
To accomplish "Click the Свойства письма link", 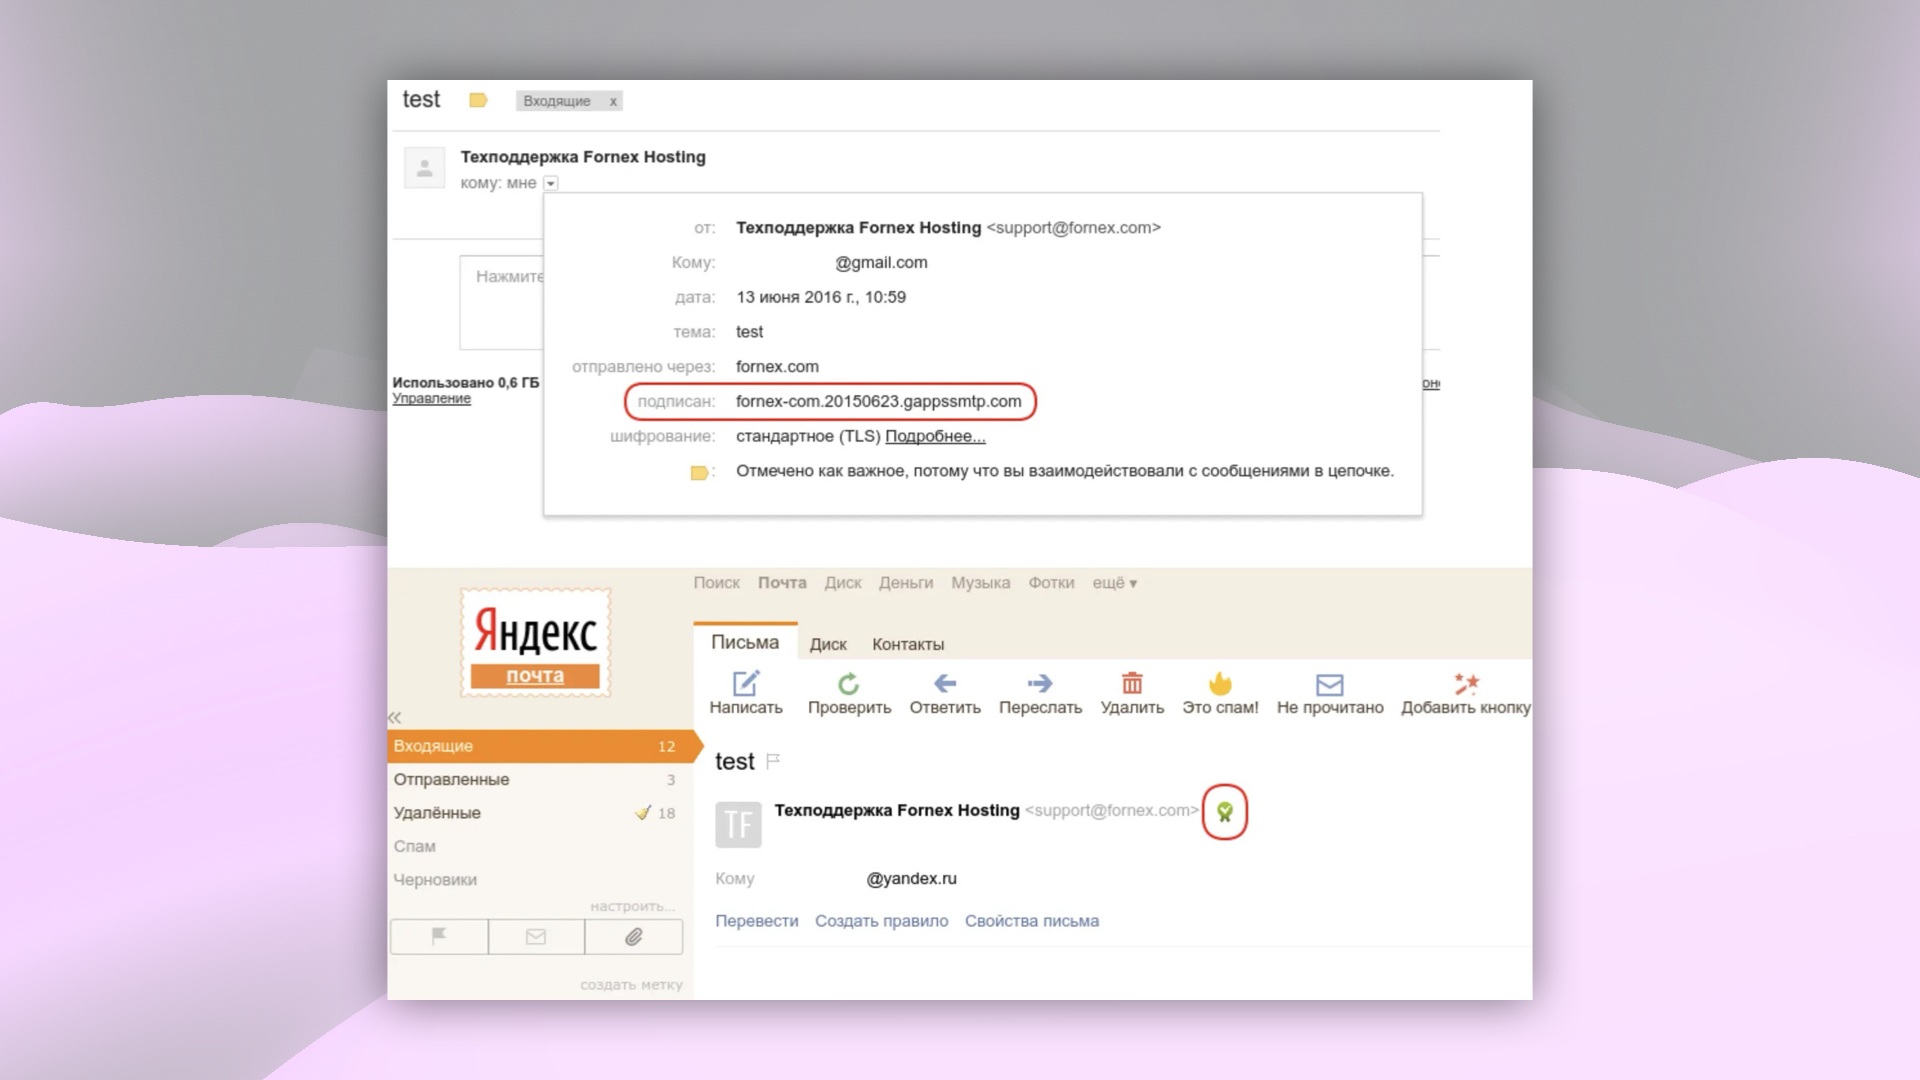I will pos(1031,921).
